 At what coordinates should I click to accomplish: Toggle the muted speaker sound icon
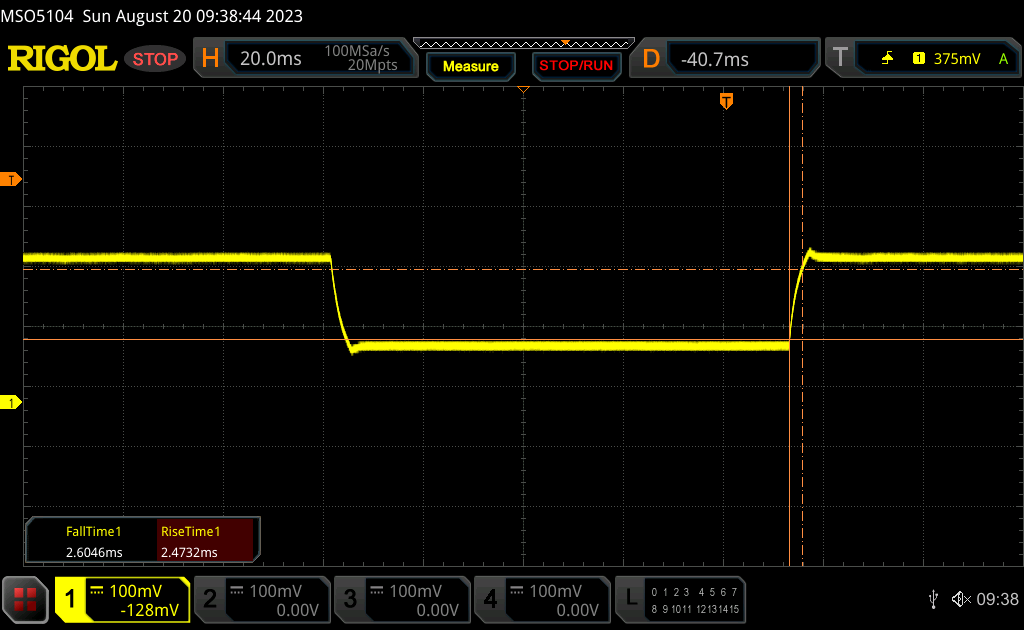(960, 599)
